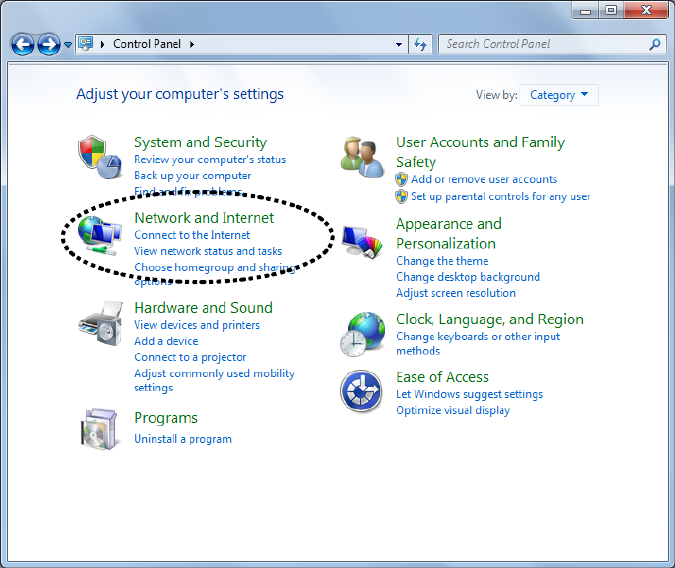Image resolution: width=675 pixels, height=568 pixels.
Task: Click the Control Panel address bar icon
Action: coord(86,44)
